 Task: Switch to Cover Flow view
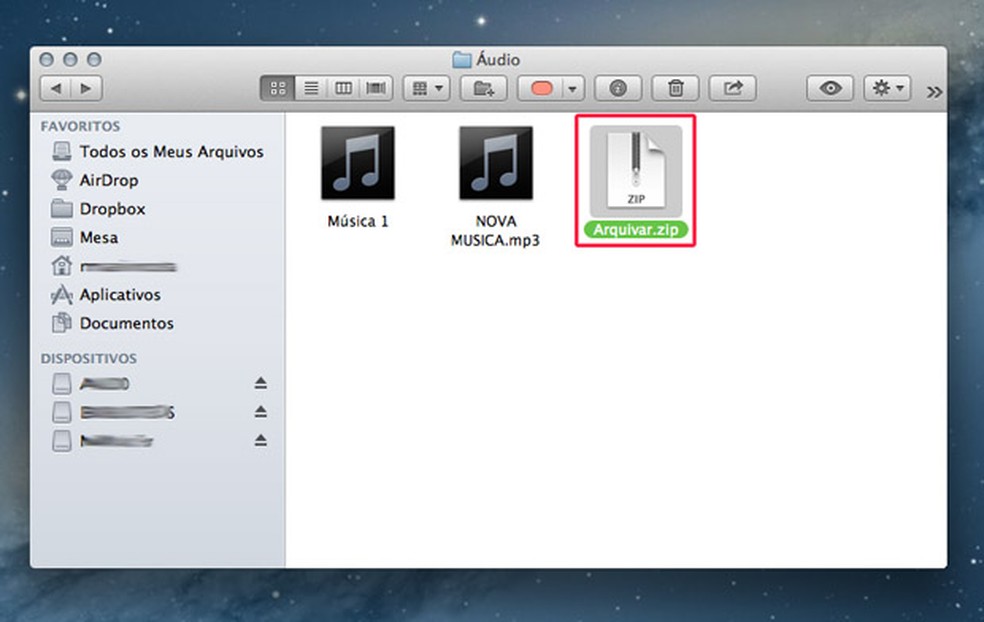[376, 88]
